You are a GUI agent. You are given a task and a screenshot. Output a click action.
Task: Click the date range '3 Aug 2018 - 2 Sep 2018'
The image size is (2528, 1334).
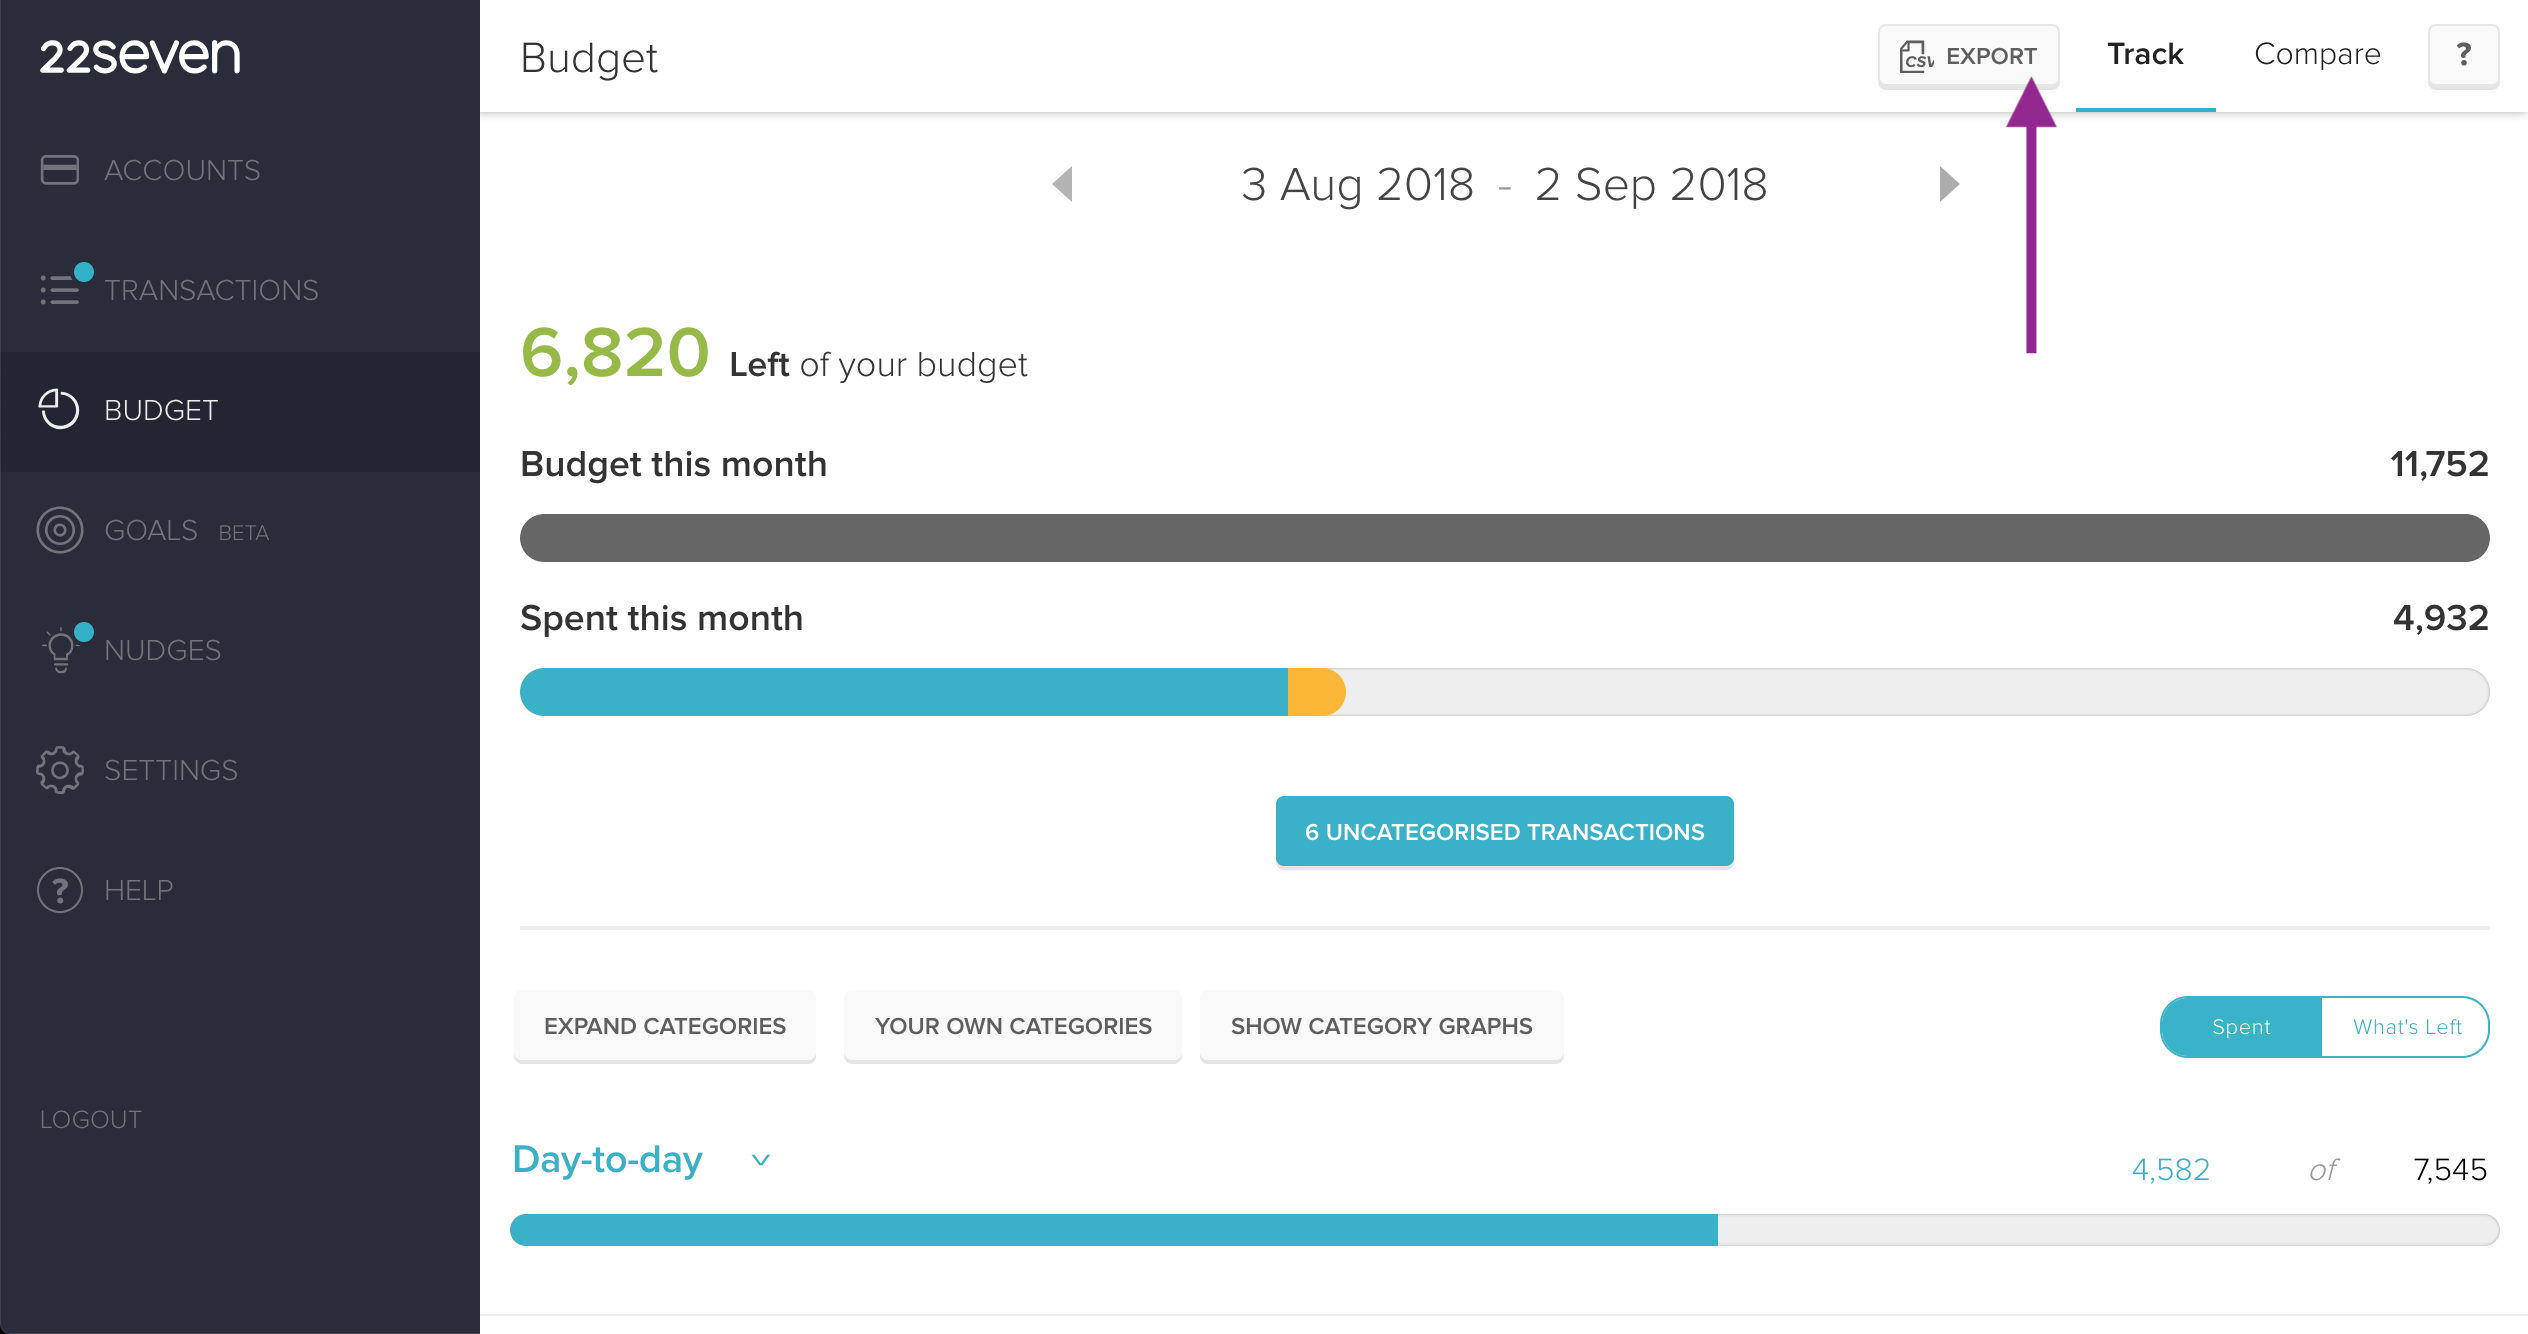[1504, 184]
